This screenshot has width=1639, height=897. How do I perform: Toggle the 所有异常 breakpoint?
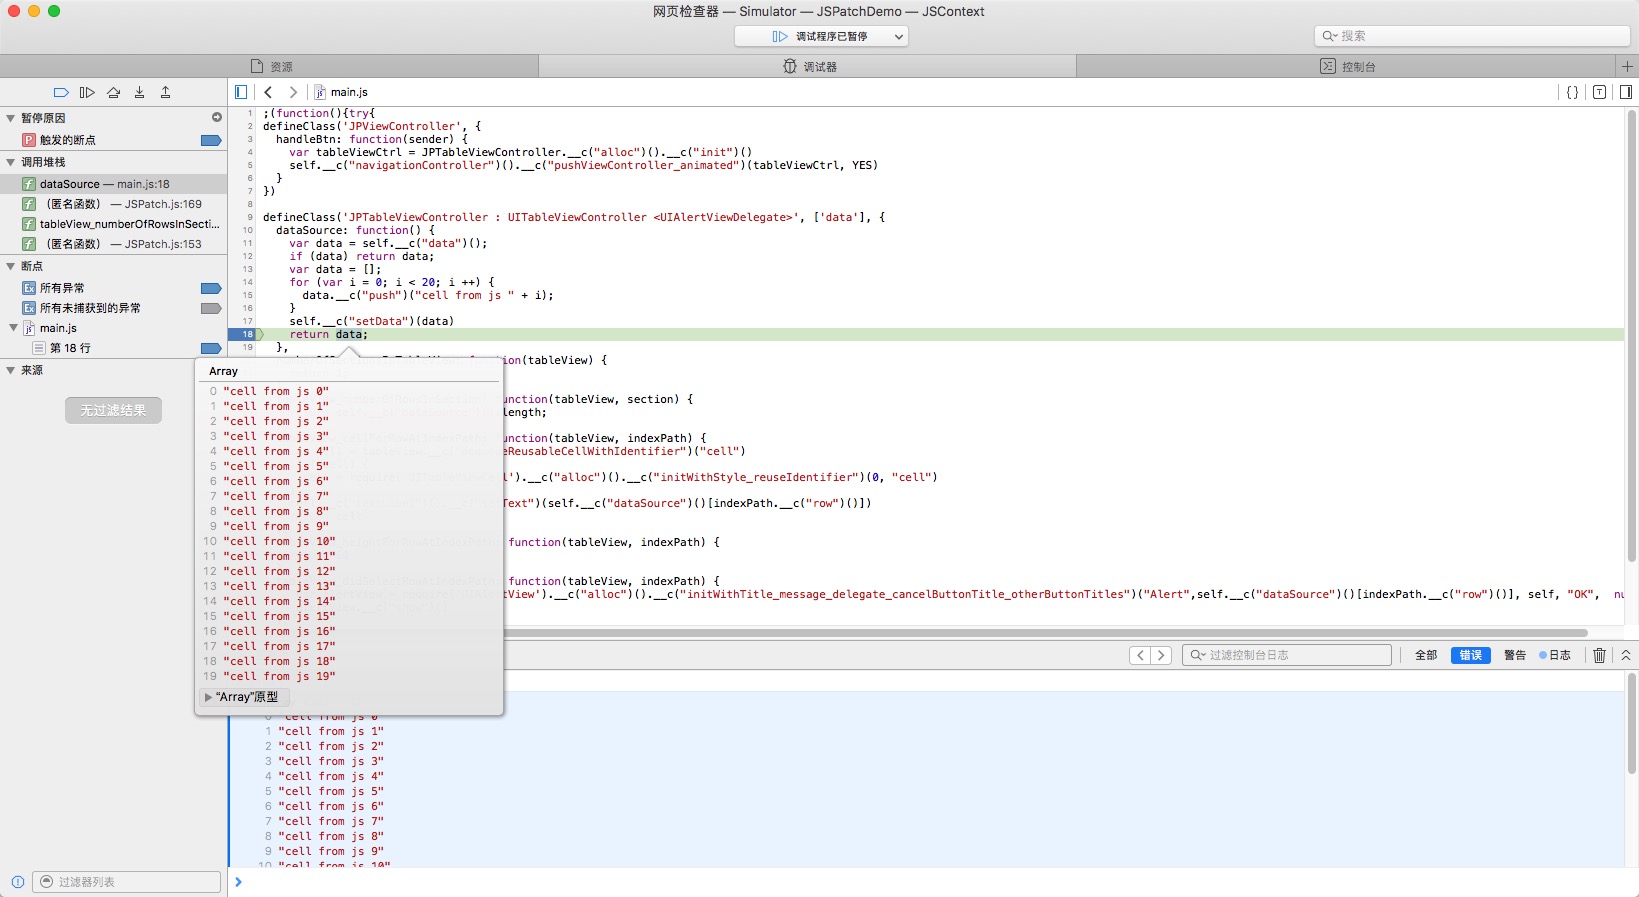(x=210, y=288)
